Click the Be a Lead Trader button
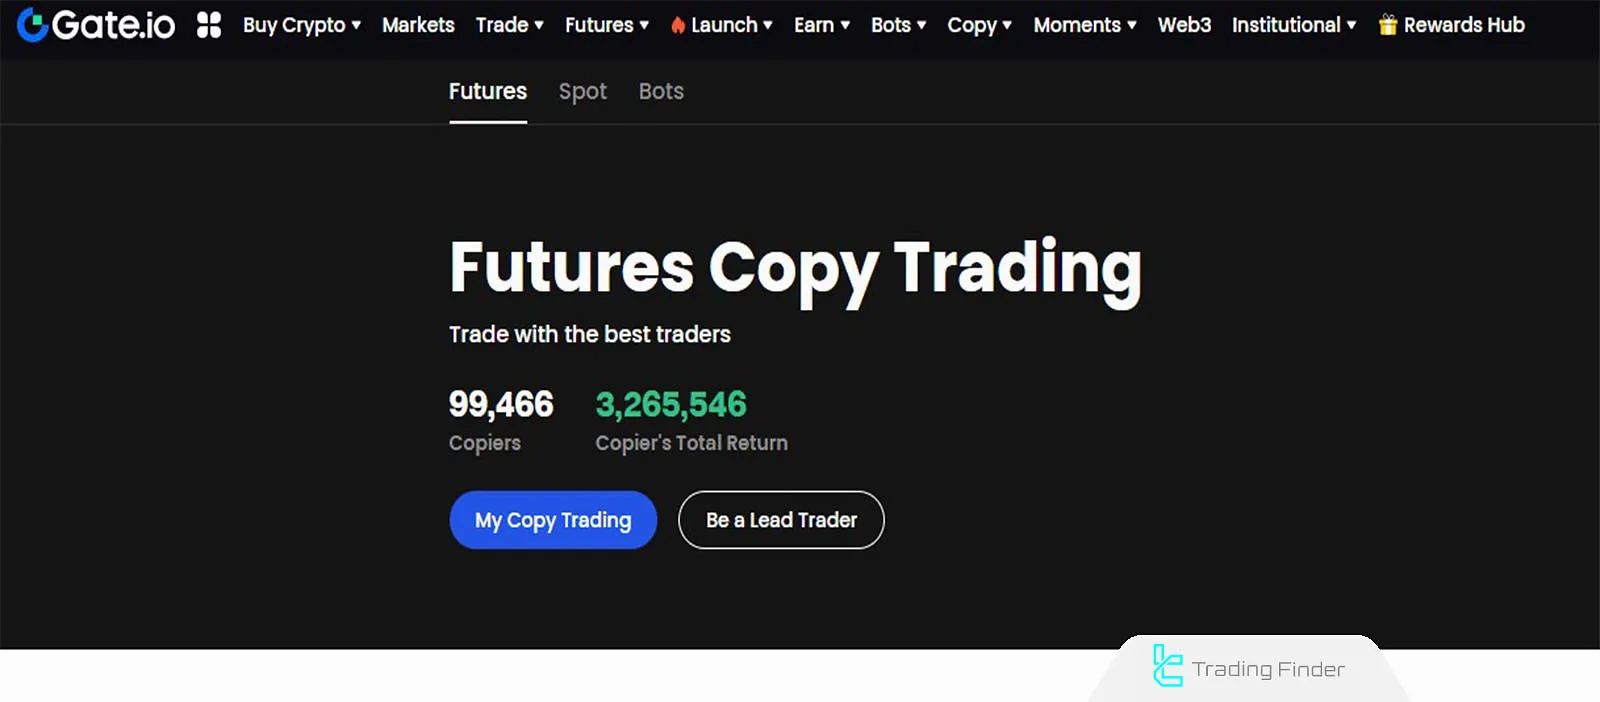The image size is (1600, 702). click(780, 520)
